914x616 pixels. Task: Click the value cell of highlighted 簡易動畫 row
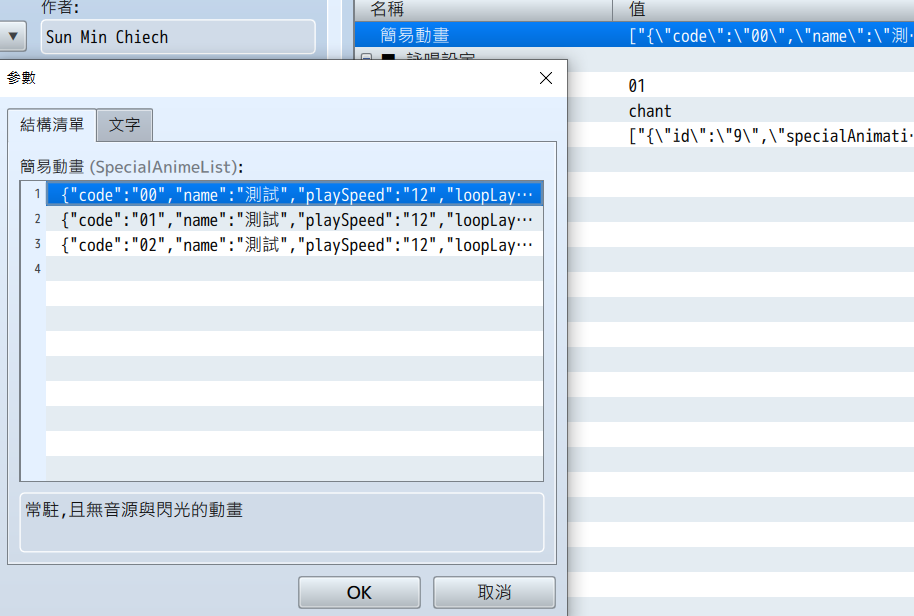763,35
